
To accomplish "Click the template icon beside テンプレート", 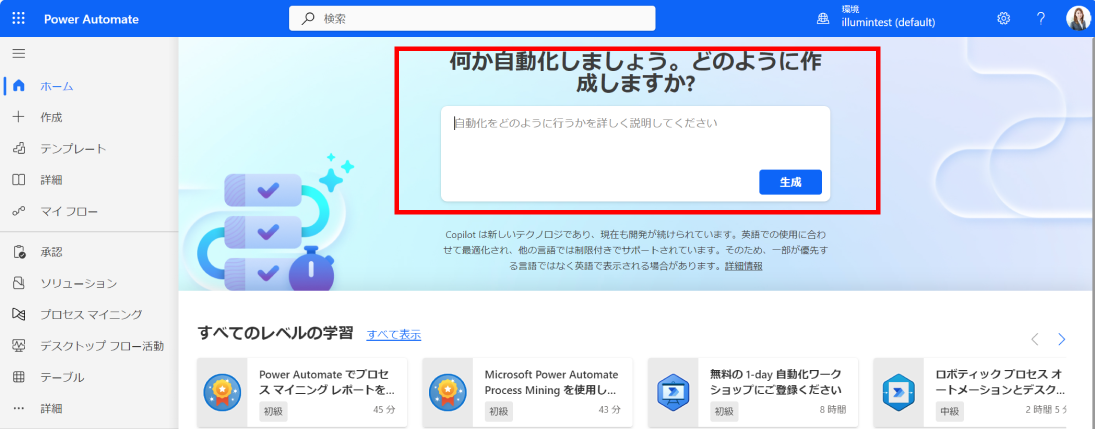I will (19, 149).
